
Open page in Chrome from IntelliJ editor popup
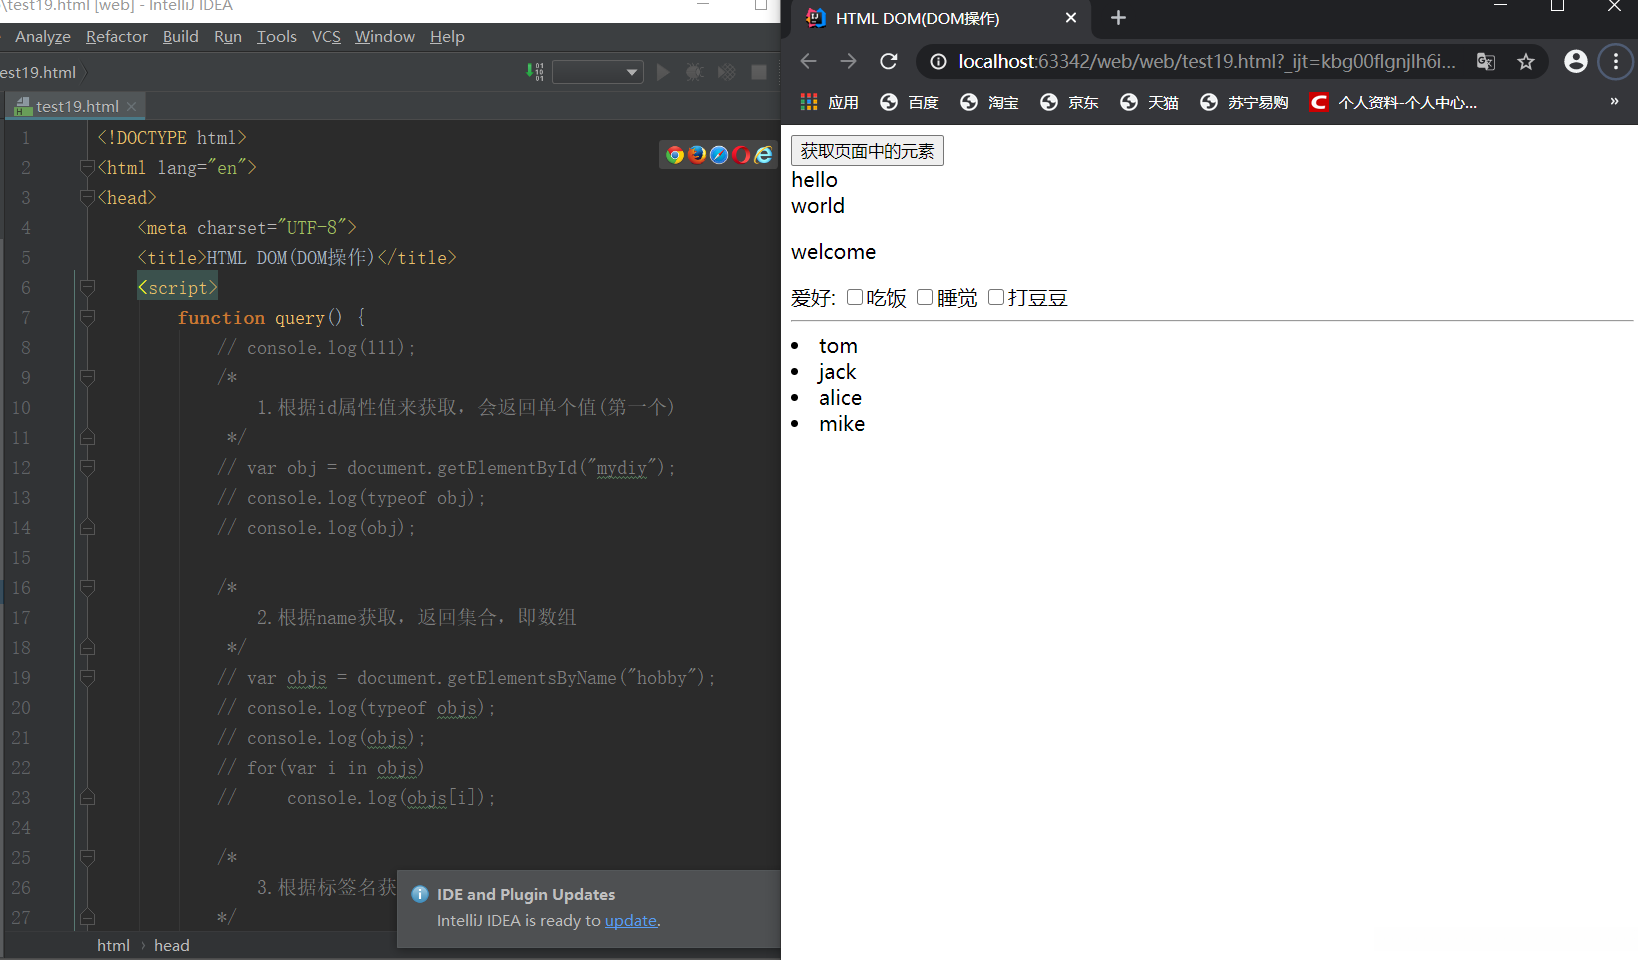click(x=675, y=154)
